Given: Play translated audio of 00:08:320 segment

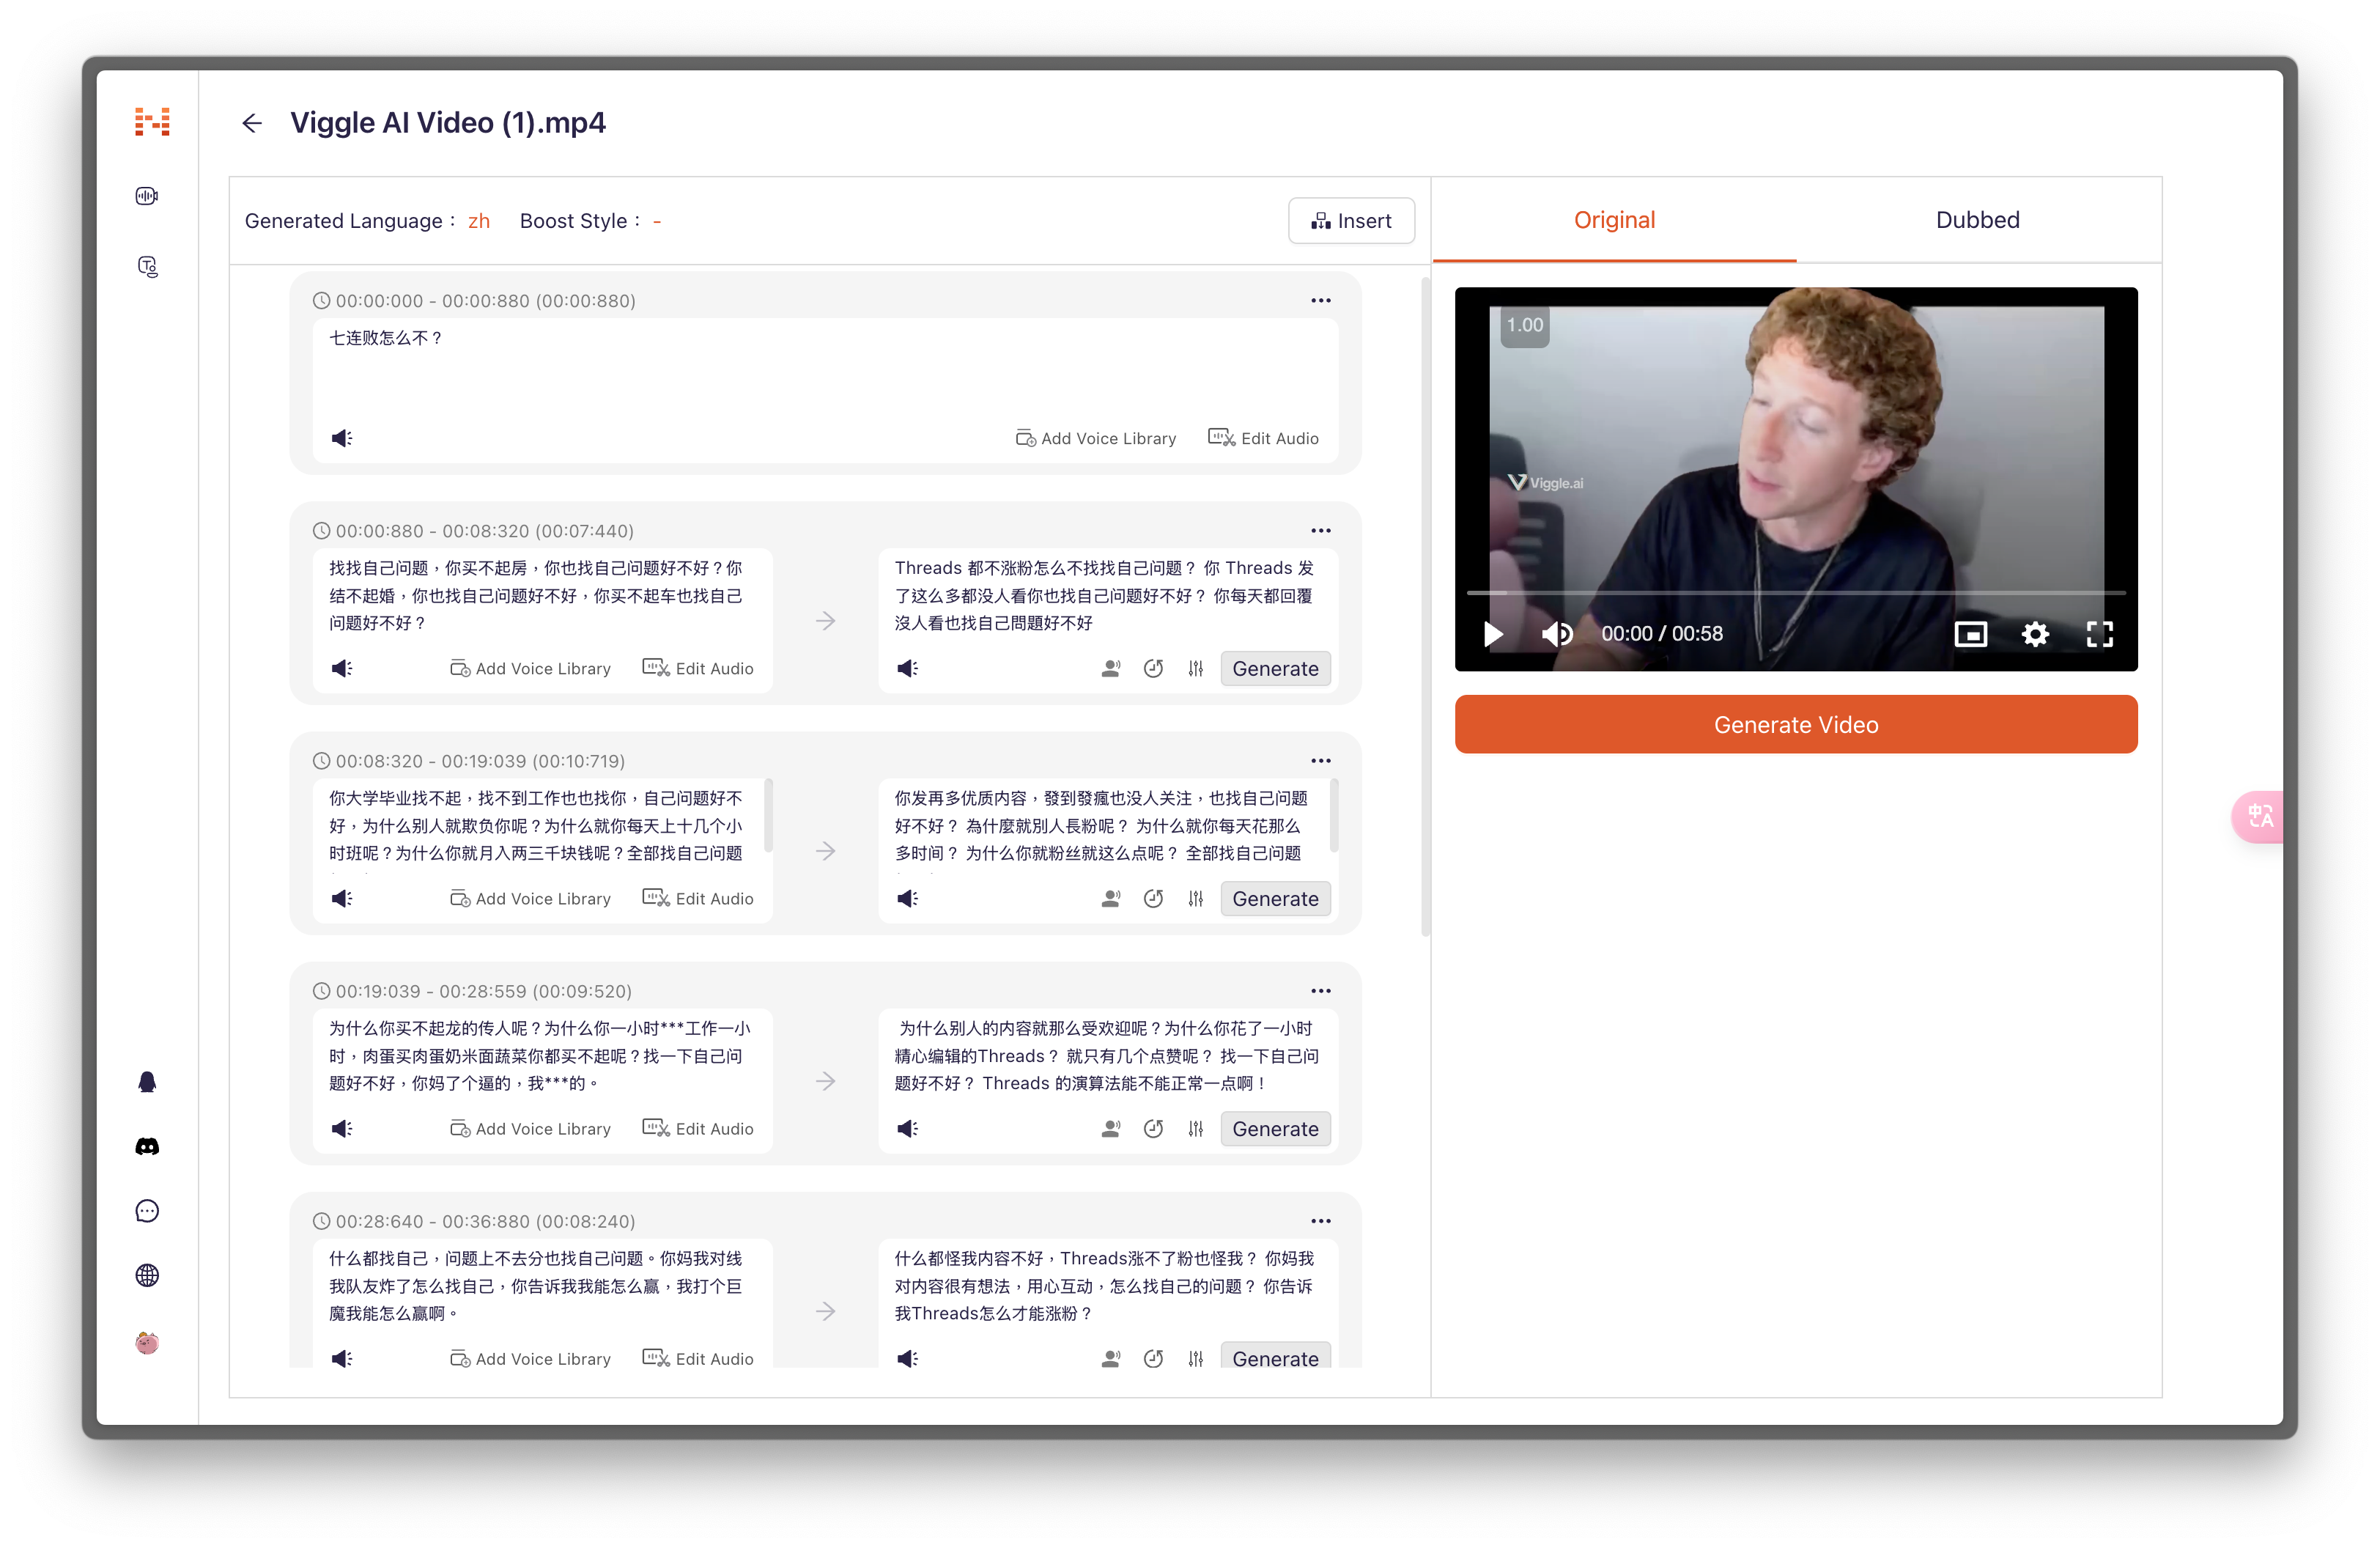Looking at the screenshot, I should tap(907, 898).
